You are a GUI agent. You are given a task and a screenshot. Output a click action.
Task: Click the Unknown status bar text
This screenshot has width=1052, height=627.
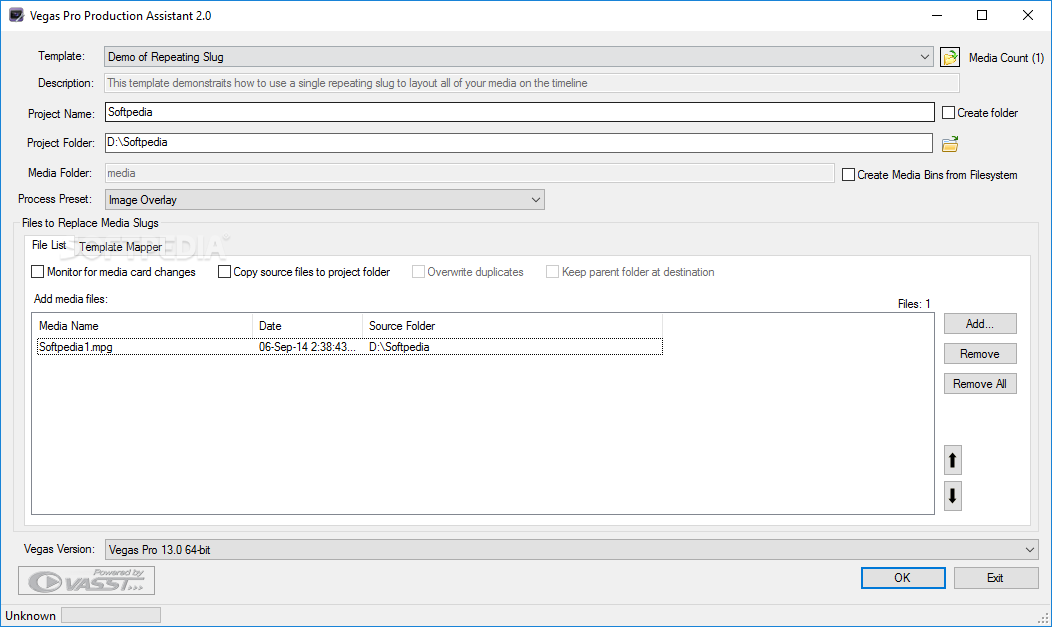(30, 616)
